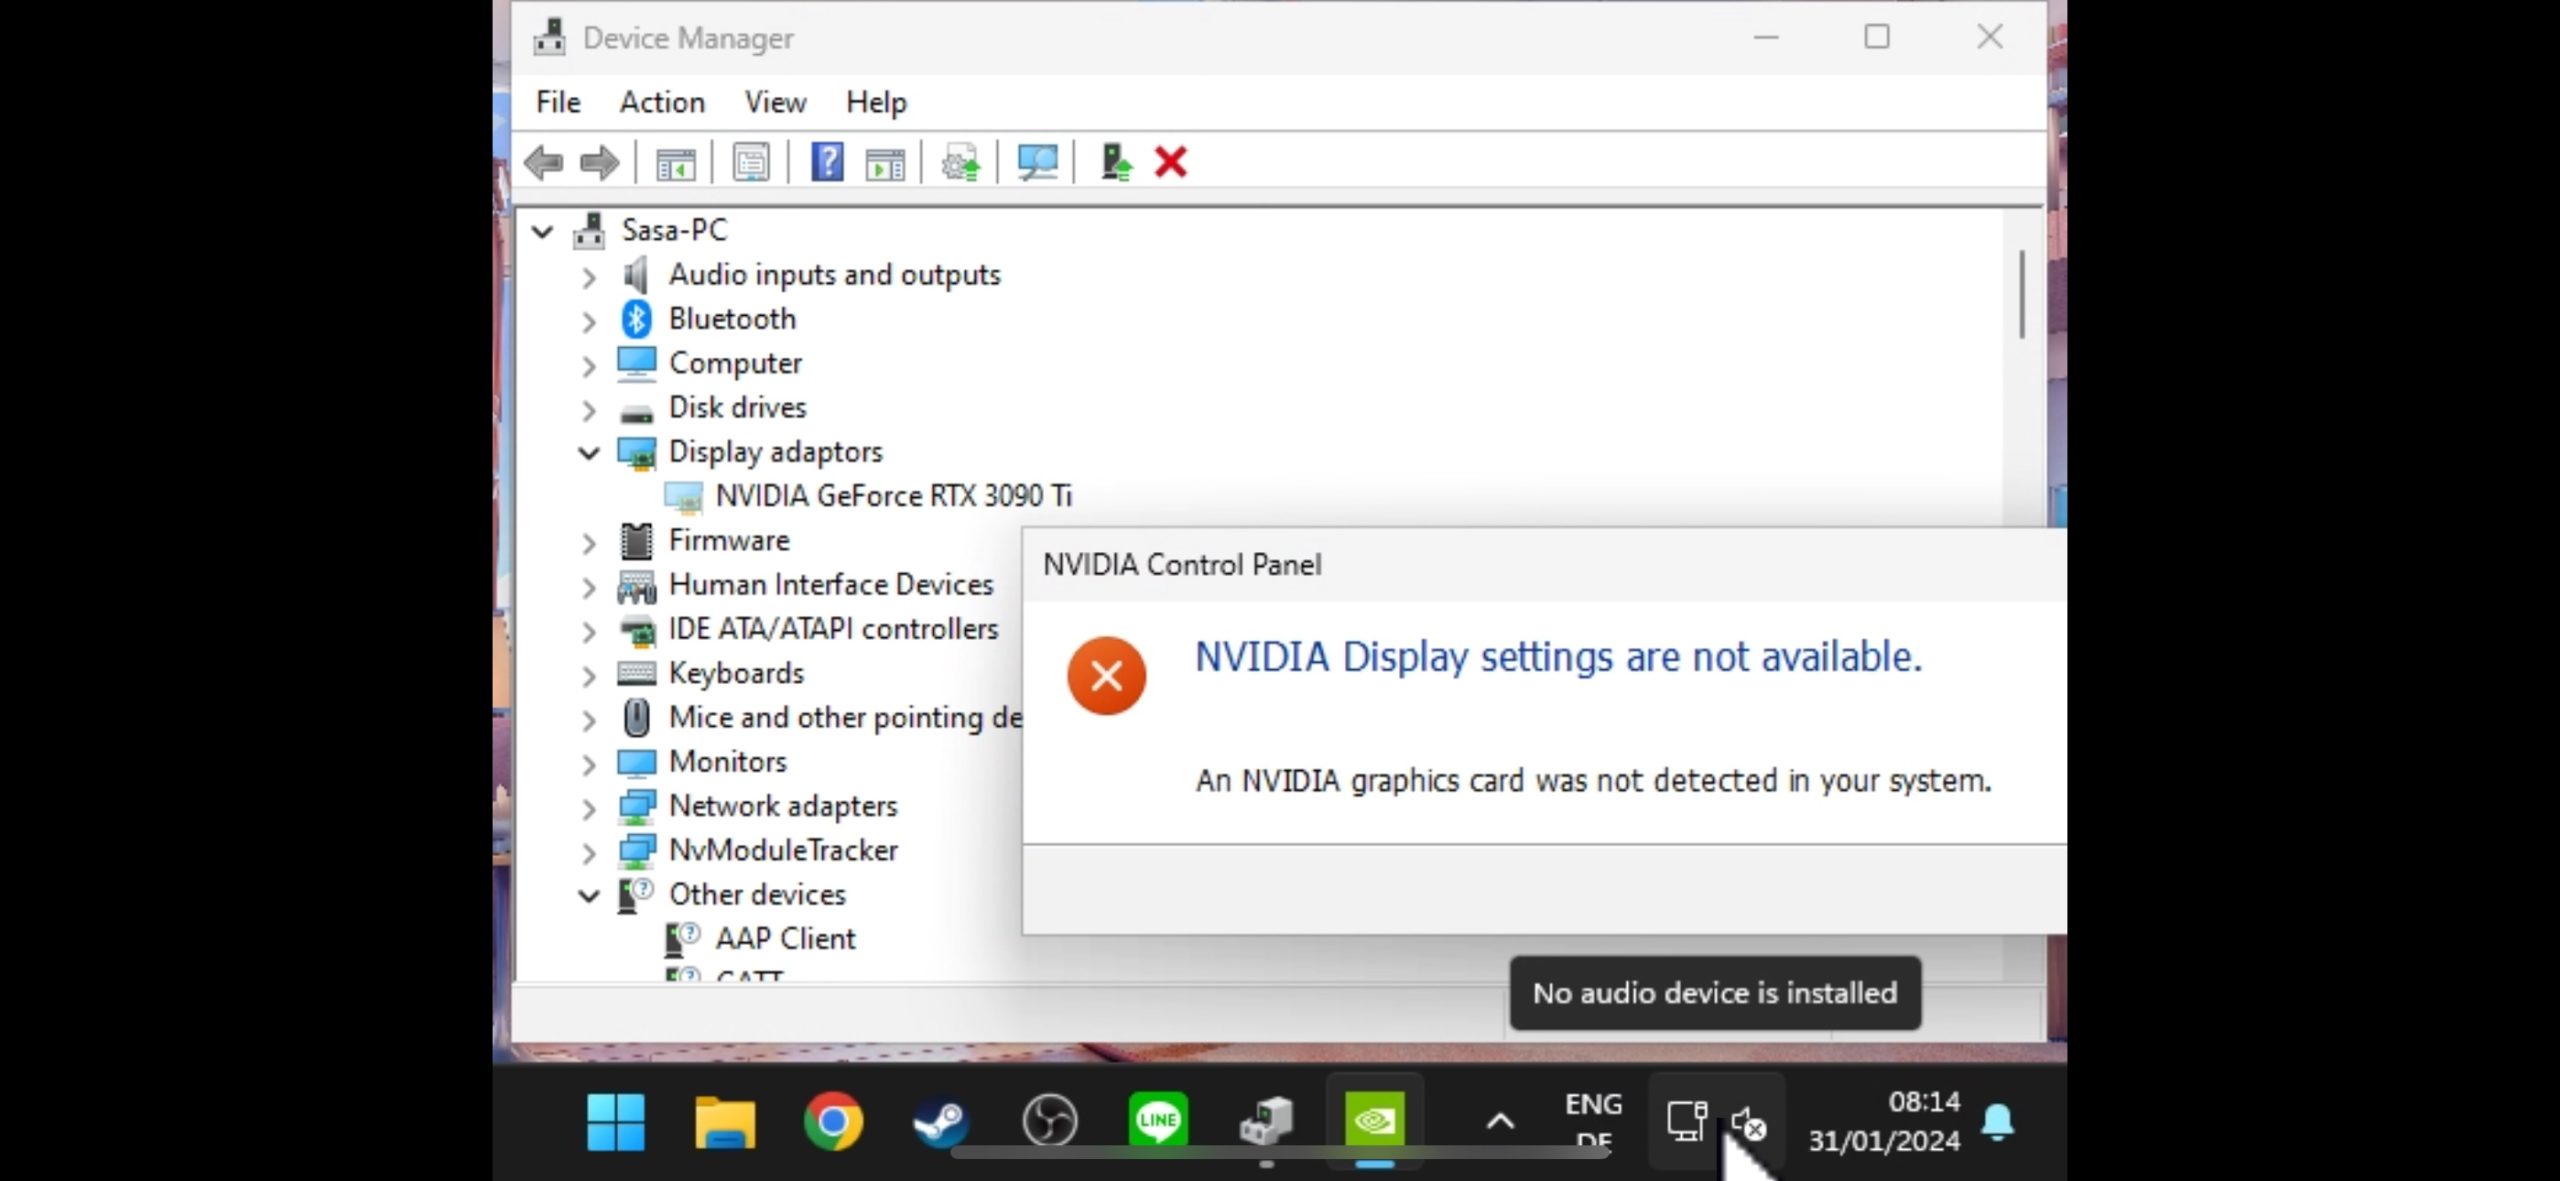Click the Audio inputs speaker icon
The height and width of the screenshot is (1181, 2560).
[636, 275]
